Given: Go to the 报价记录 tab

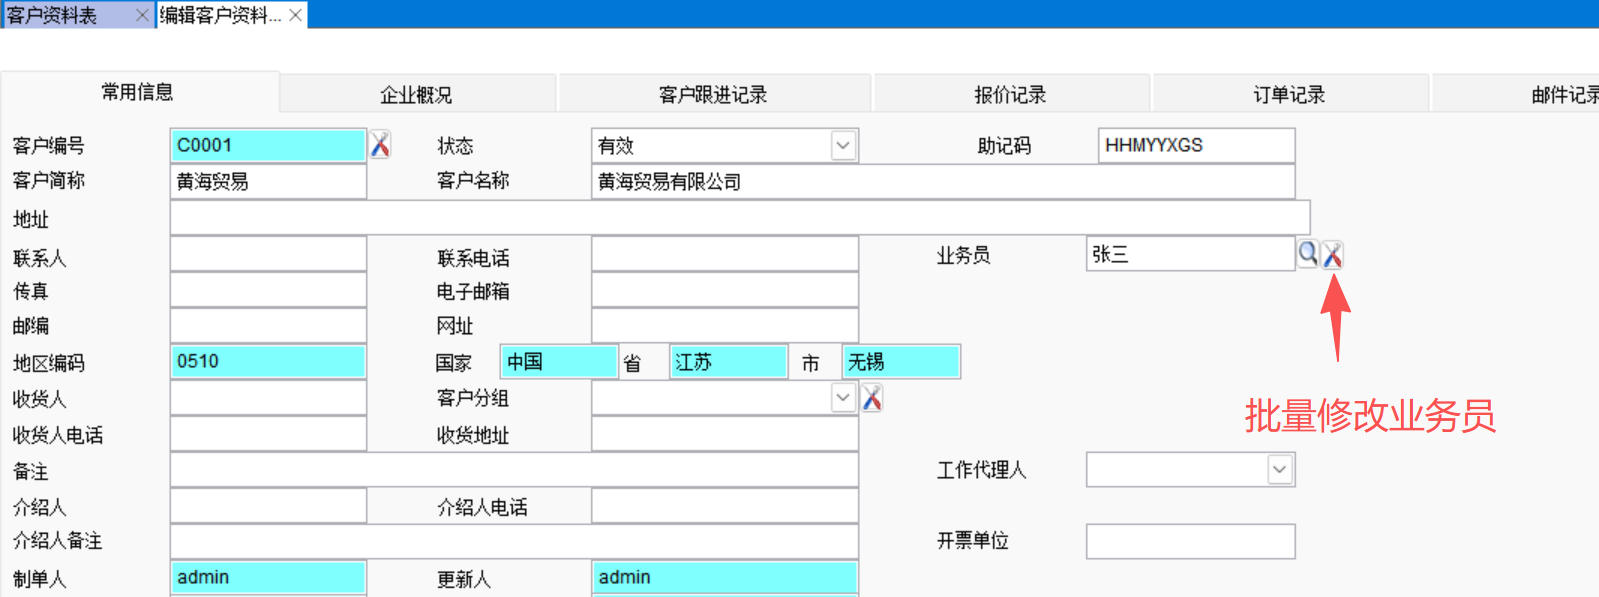Looking at the screenshot, I should point(1010,95).
